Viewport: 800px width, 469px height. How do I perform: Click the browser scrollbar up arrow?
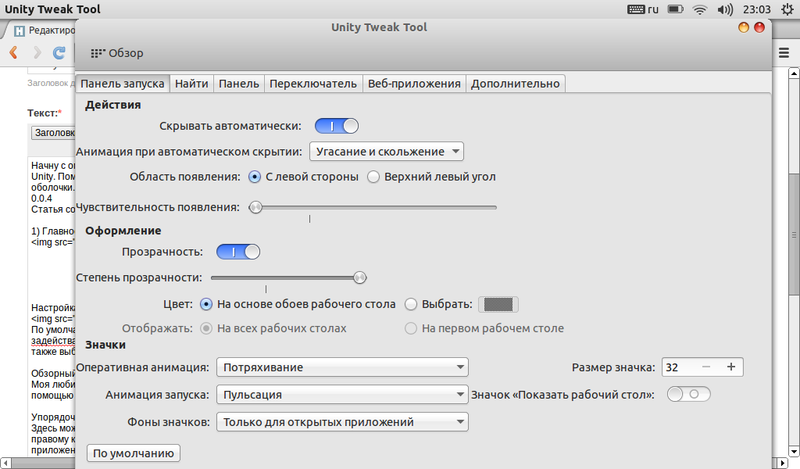tap(794, 73)
